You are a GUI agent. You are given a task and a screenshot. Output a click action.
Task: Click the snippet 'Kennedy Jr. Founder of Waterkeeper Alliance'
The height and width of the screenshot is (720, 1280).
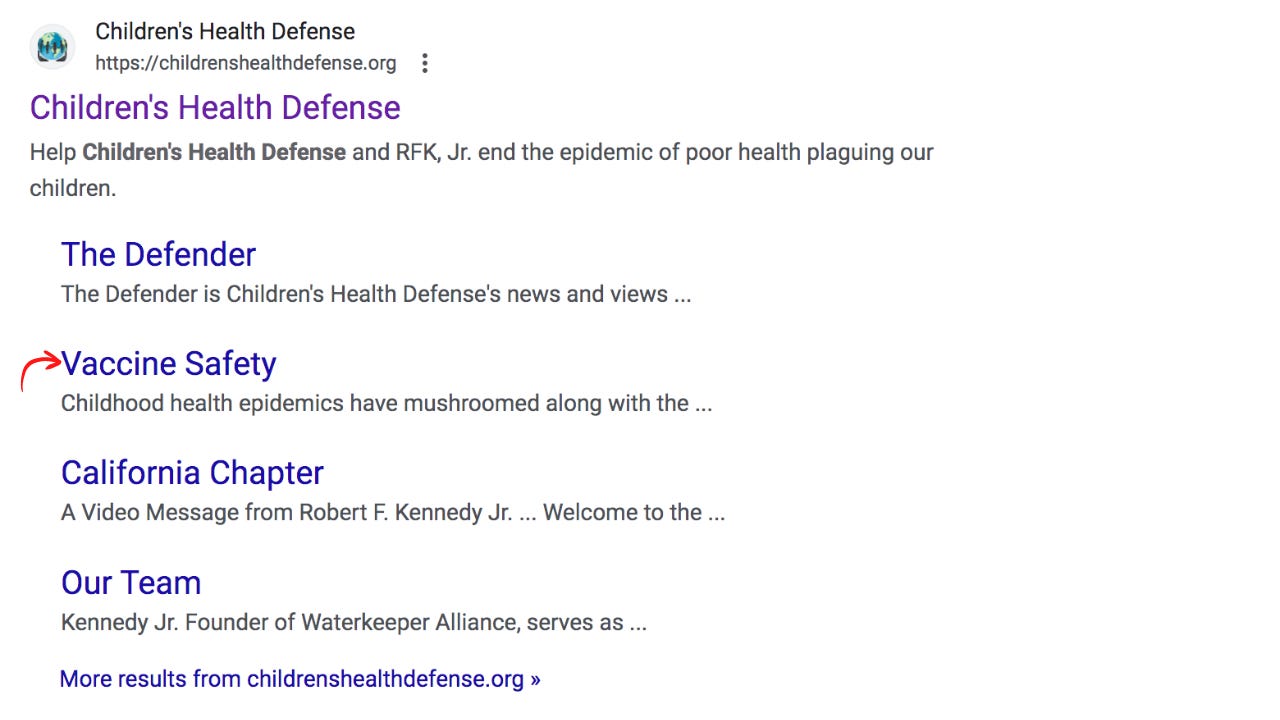pos(354,623)
